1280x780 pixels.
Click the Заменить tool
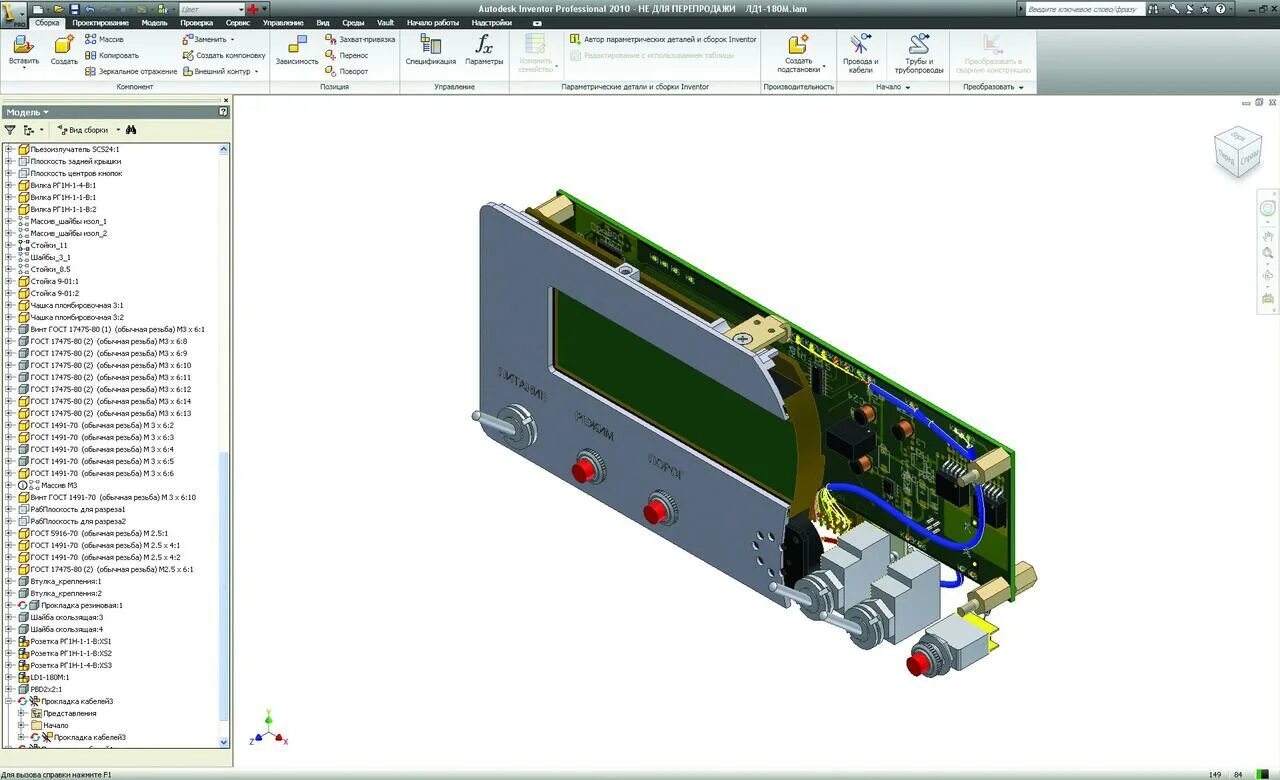(x=207, y=39)
